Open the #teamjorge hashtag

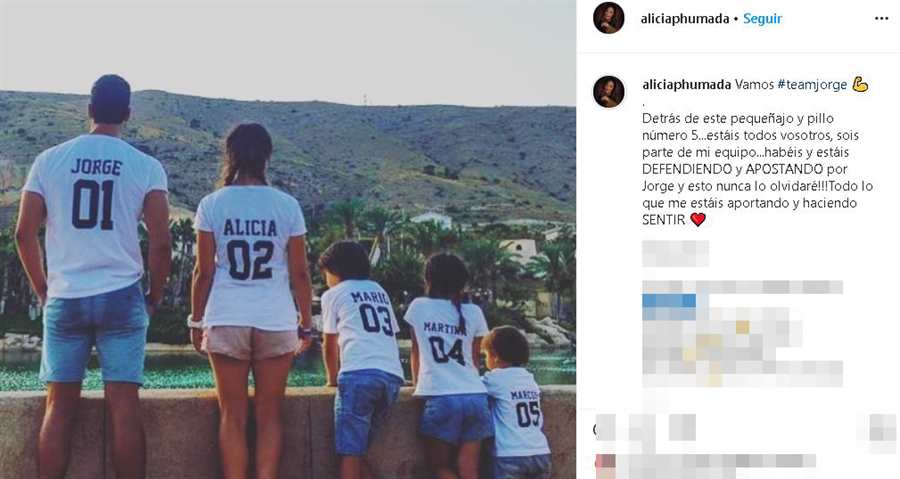click(812, 85)
